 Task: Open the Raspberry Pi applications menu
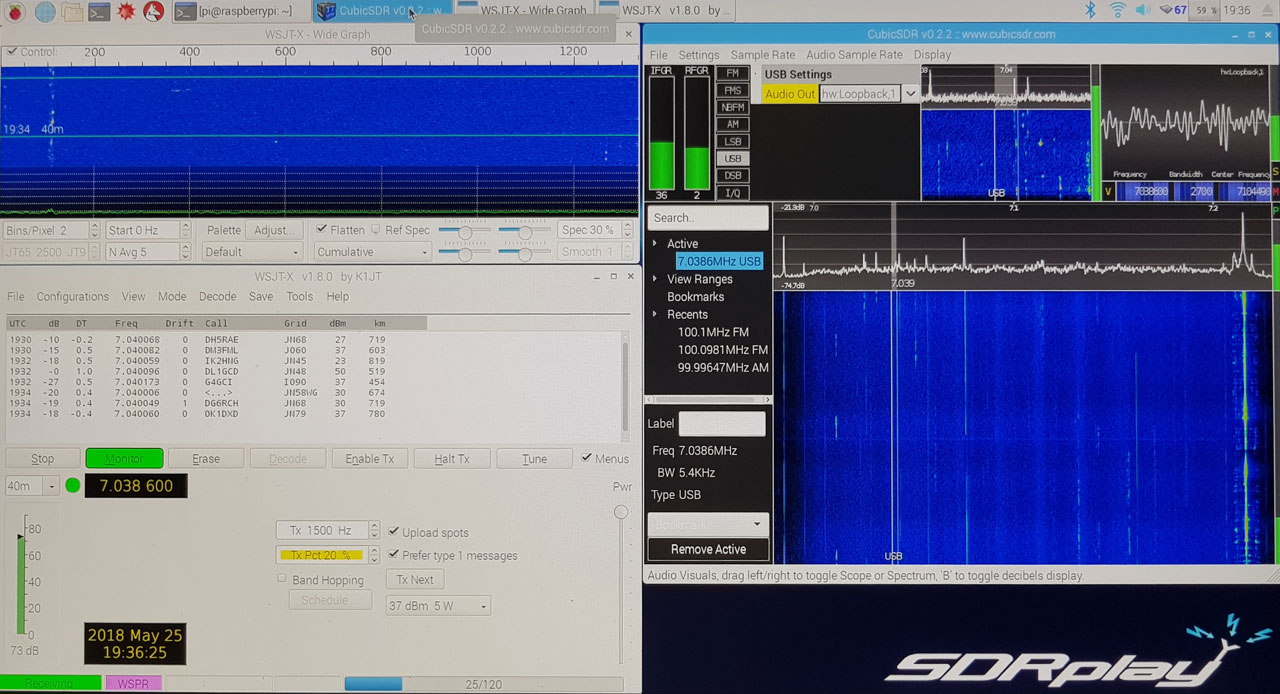(x=13, y=11)
